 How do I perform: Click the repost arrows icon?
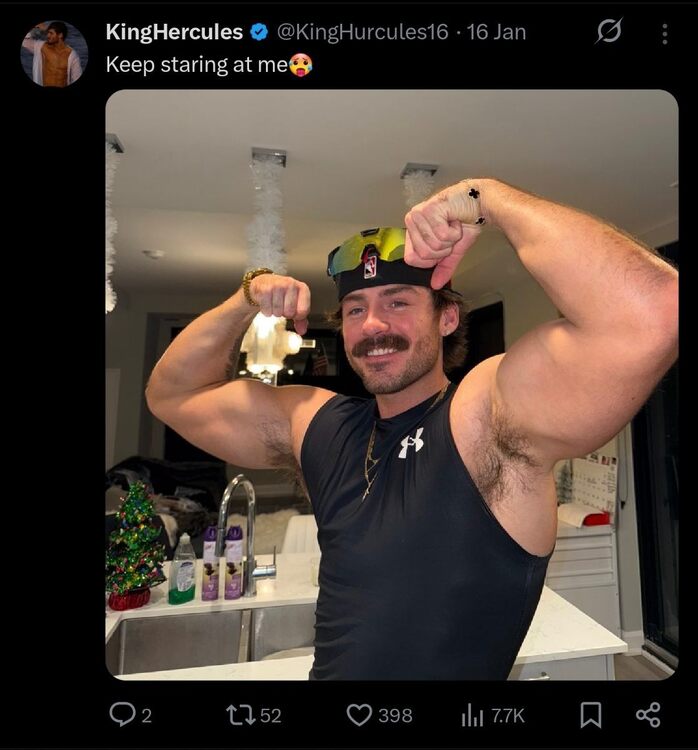pyautogui.click(x=242, y=715)
